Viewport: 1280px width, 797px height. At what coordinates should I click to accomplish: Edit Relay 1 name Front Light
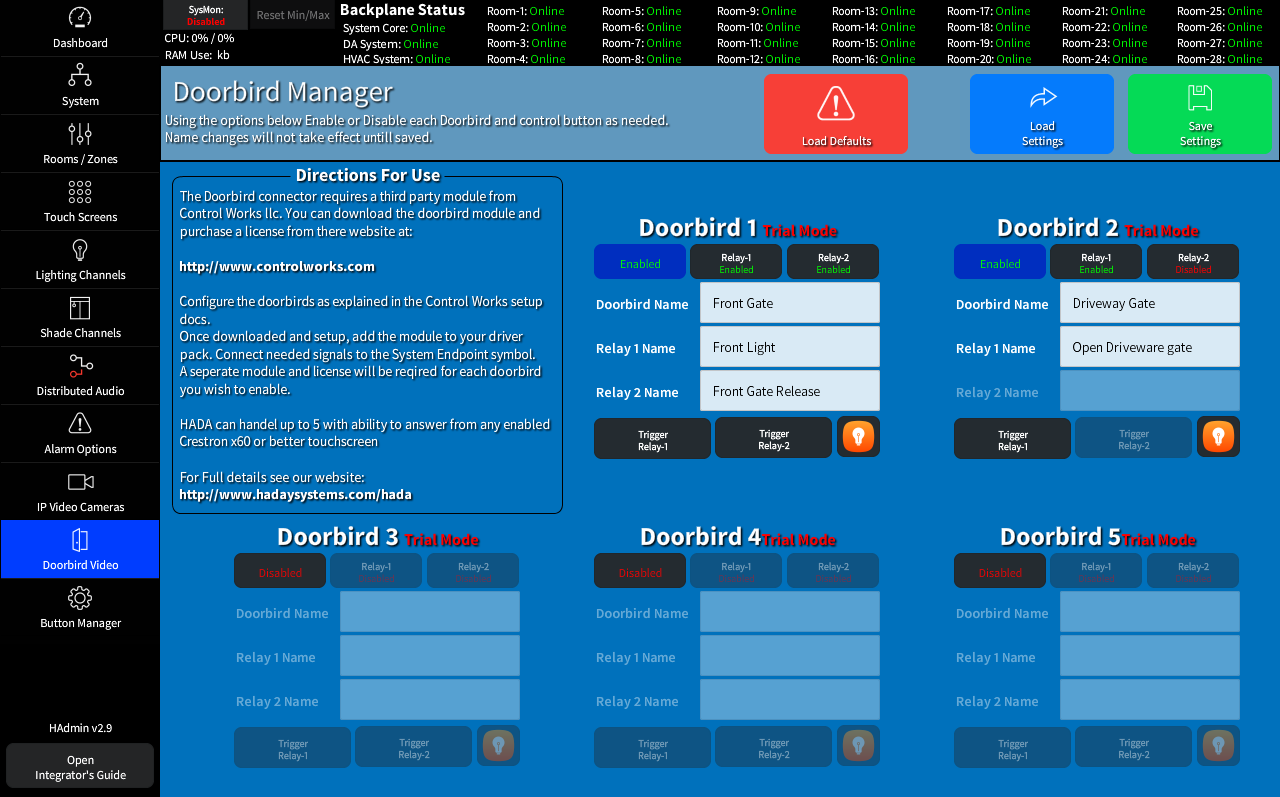point(790,346)
